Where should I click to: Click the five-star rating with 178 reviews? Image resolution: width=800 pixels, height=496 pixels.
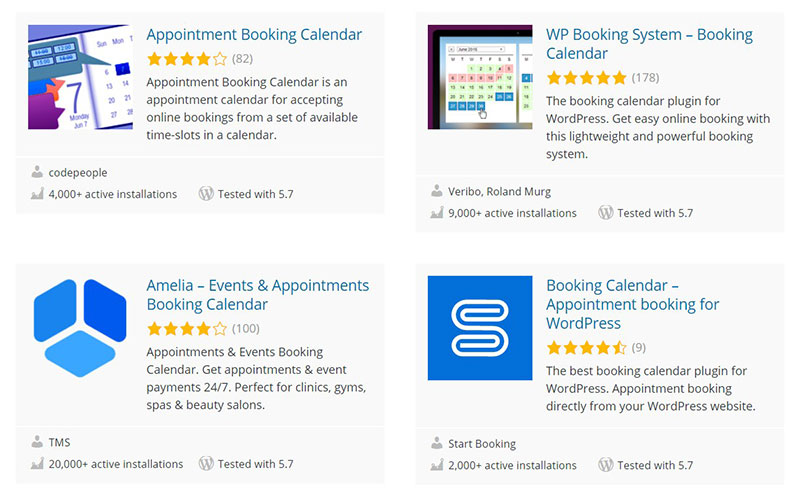point(586,78)
